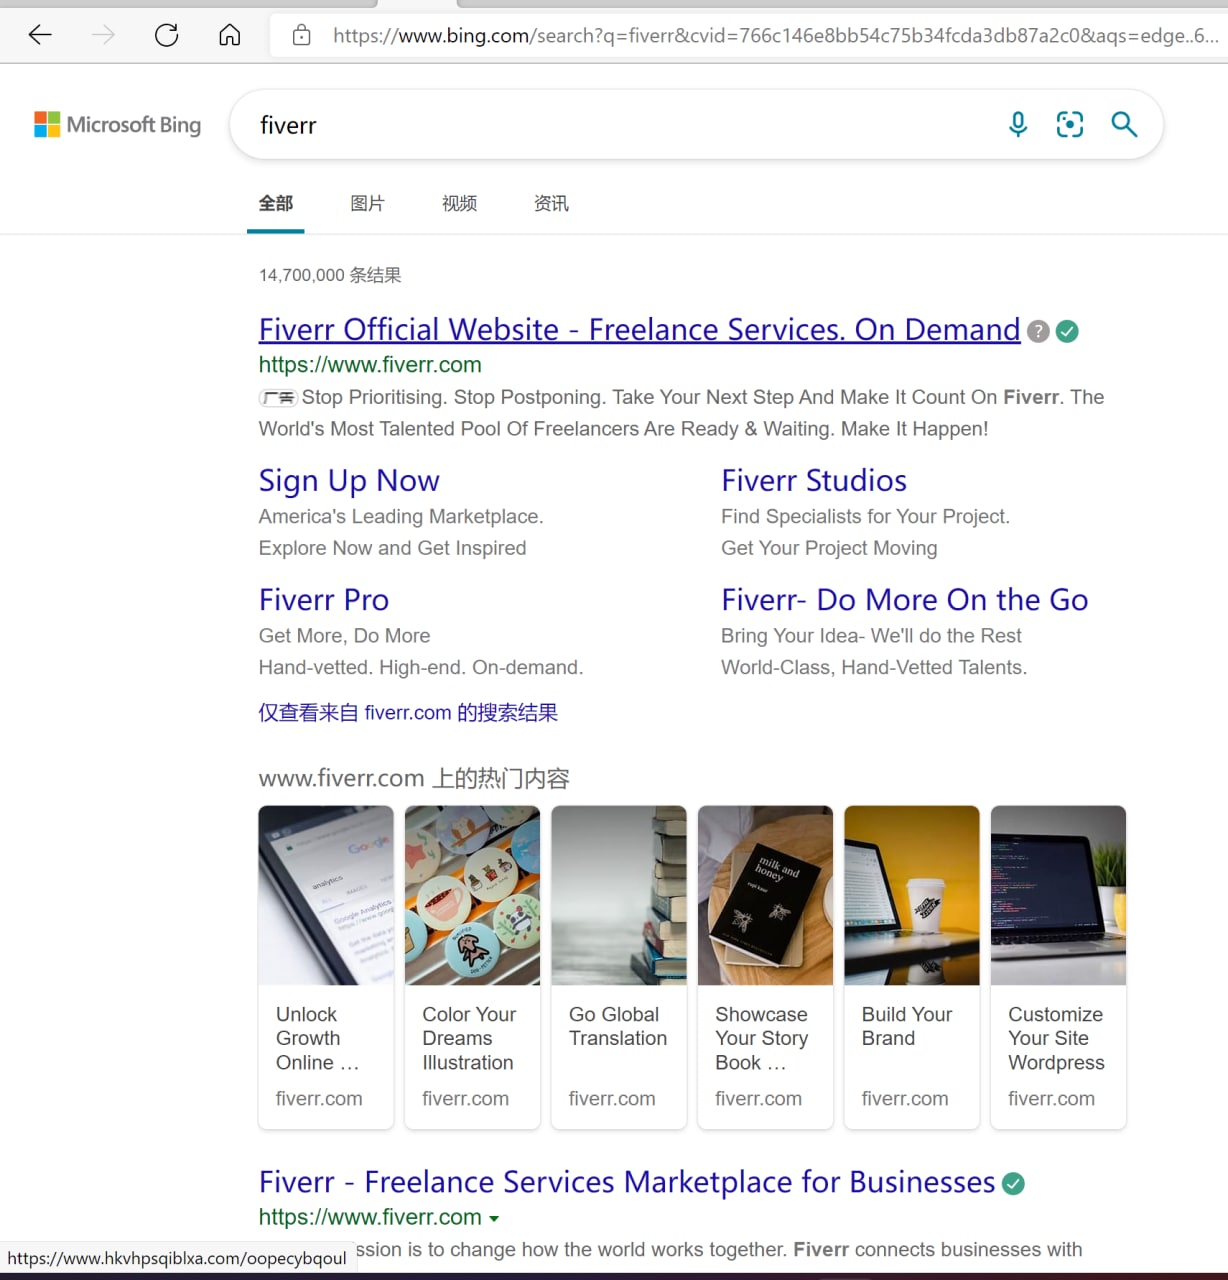Screen dimensions: 1228x1280
Task: Submit search with magnifier icon
Action: pyautogui.click(x=1124, y=124)
